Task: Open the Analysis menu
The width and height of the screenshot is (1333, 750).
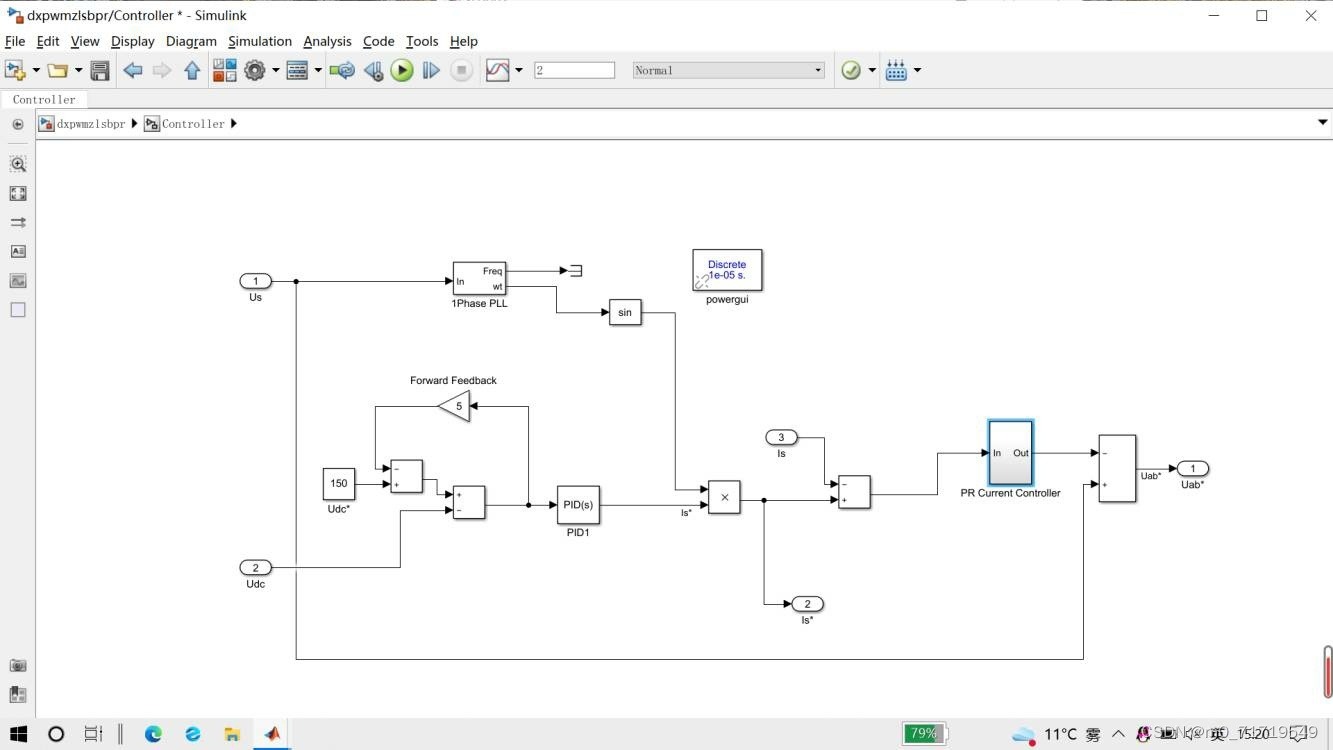Action: coord(327,41)
